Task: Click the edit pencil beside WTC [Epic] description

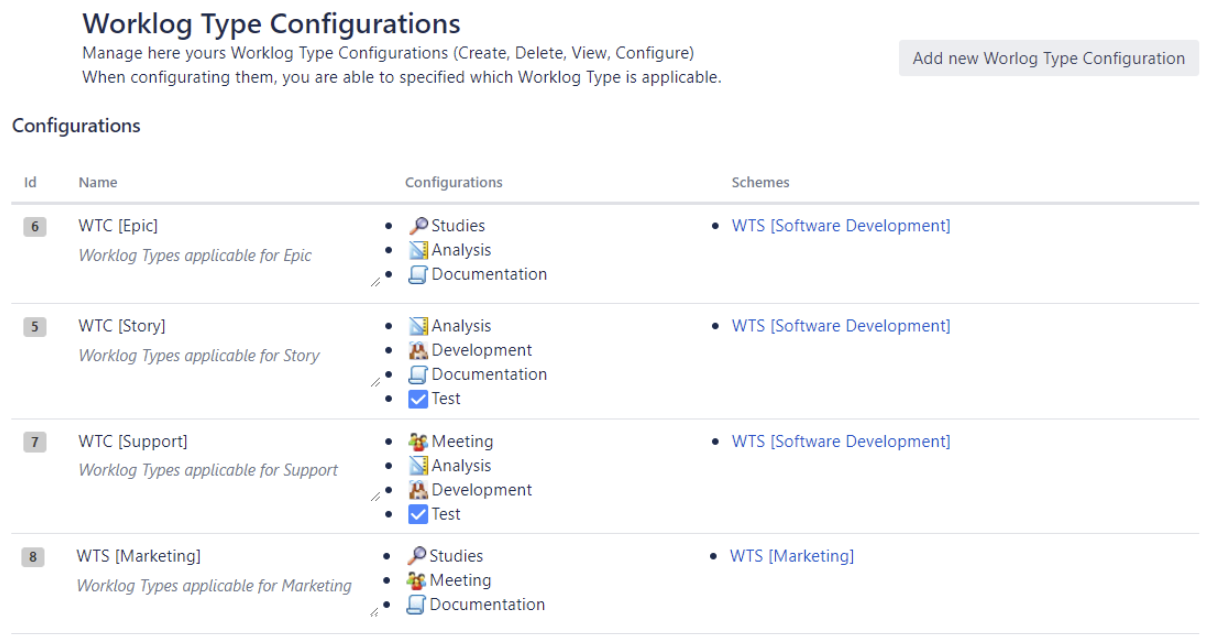Action: [375, 283]
